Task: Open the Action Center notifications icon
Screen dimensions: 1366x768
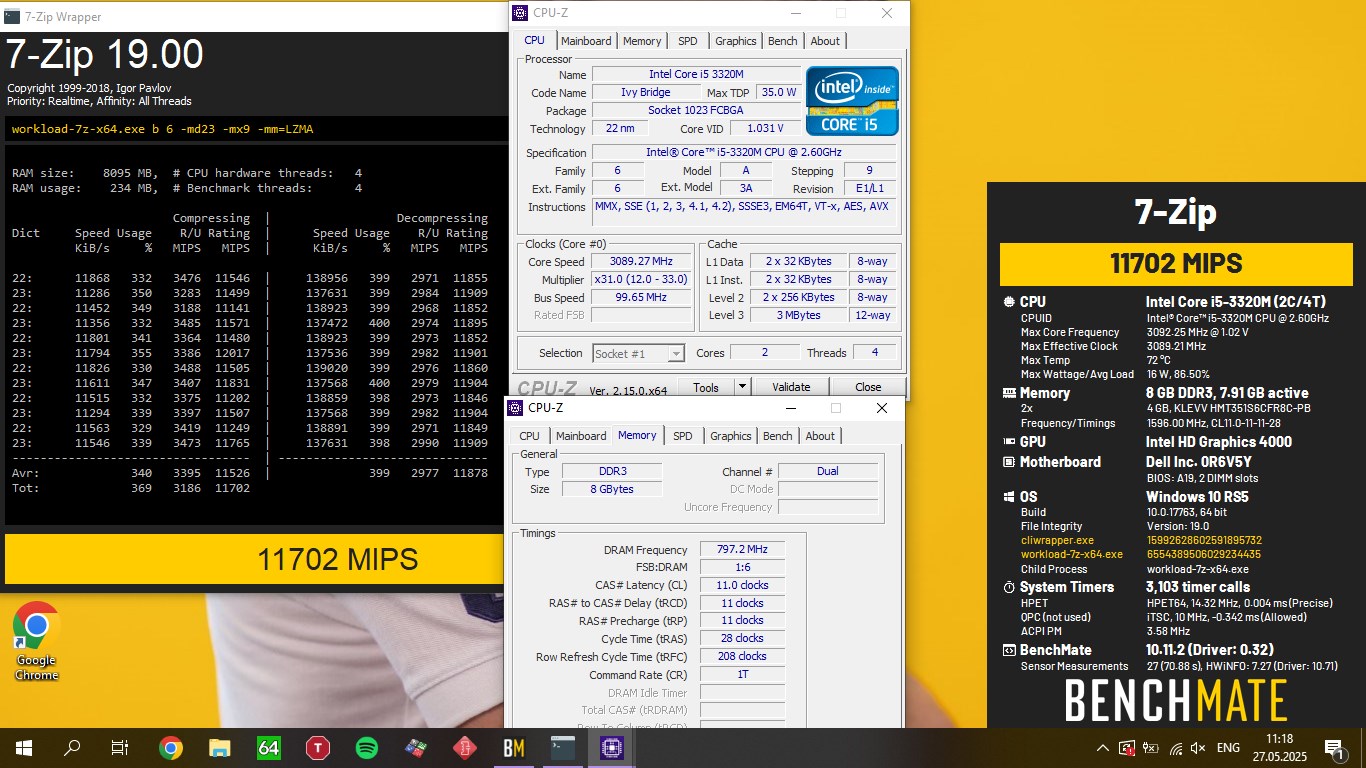Action: point(1333,748)
